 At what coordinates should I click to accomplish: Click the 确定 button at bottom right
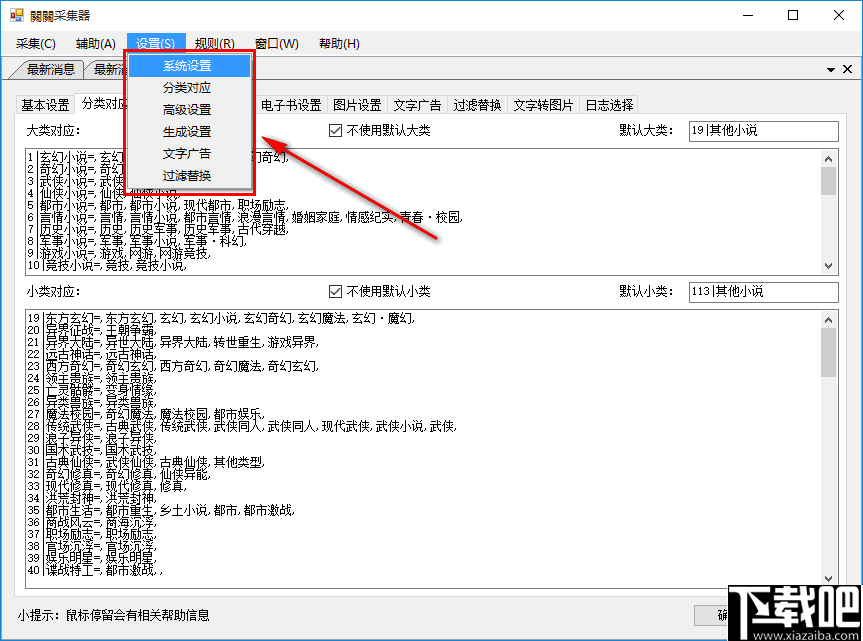coord(726,615)
